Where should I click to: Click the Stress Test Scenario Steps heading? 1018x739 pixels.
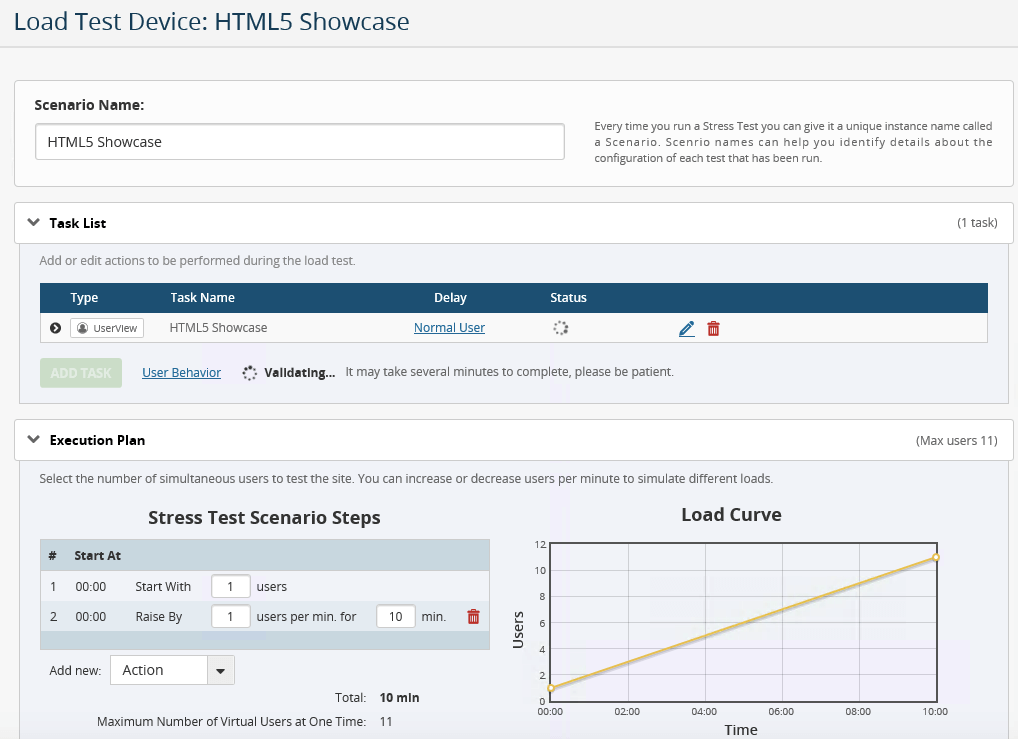pos(264,518)
